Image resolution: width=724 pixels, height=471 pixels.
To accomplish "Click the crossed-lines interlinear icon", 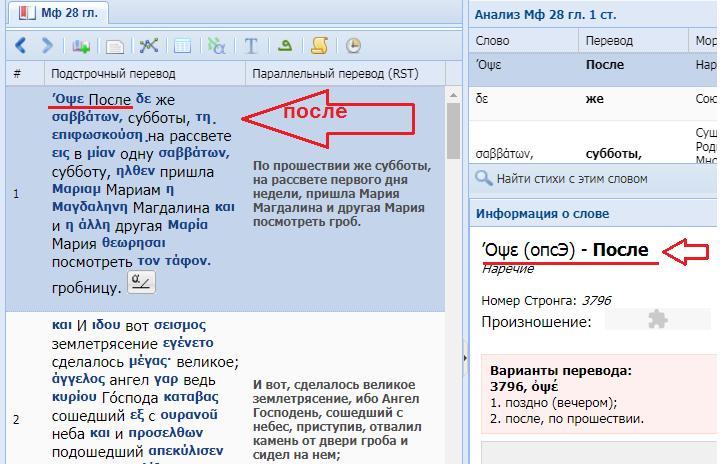I will pos(149,46).
